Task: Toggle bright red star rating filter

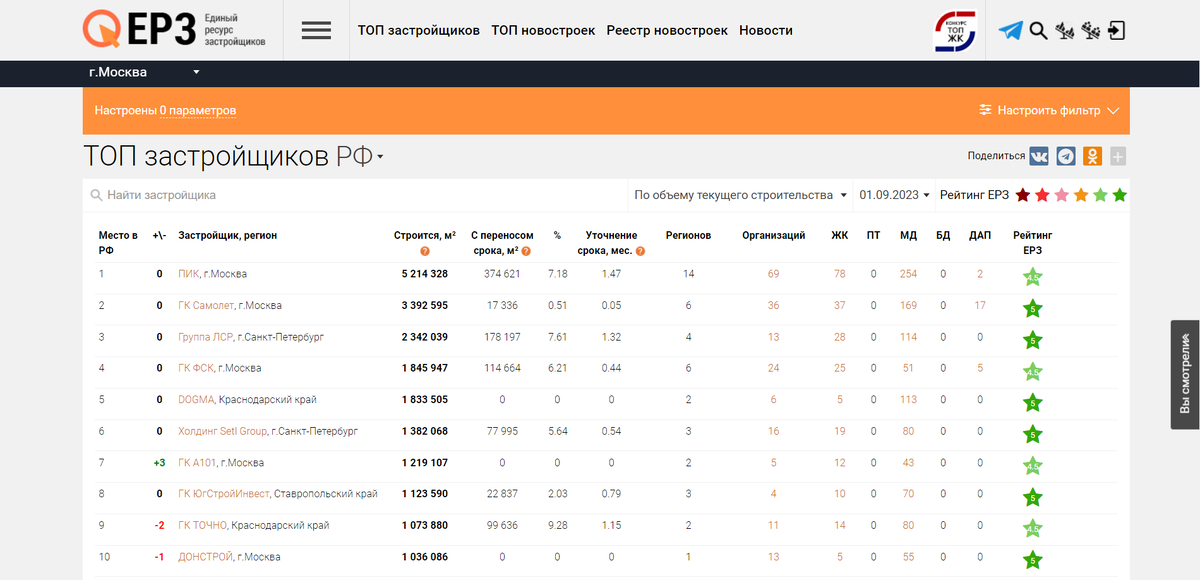Action: 1042,195
